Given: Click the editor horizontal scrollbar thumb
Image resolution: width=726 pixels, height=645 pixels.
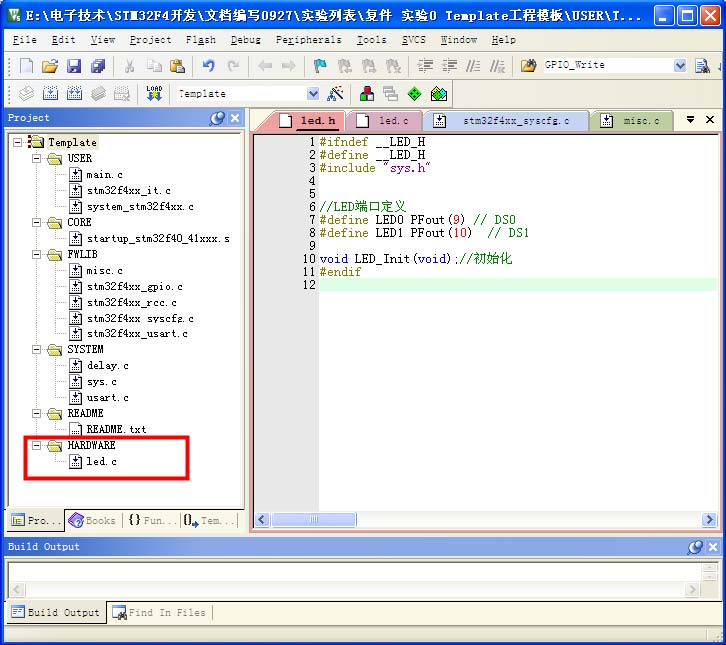Looking at the screenshot, I should [x=314, y=520].
